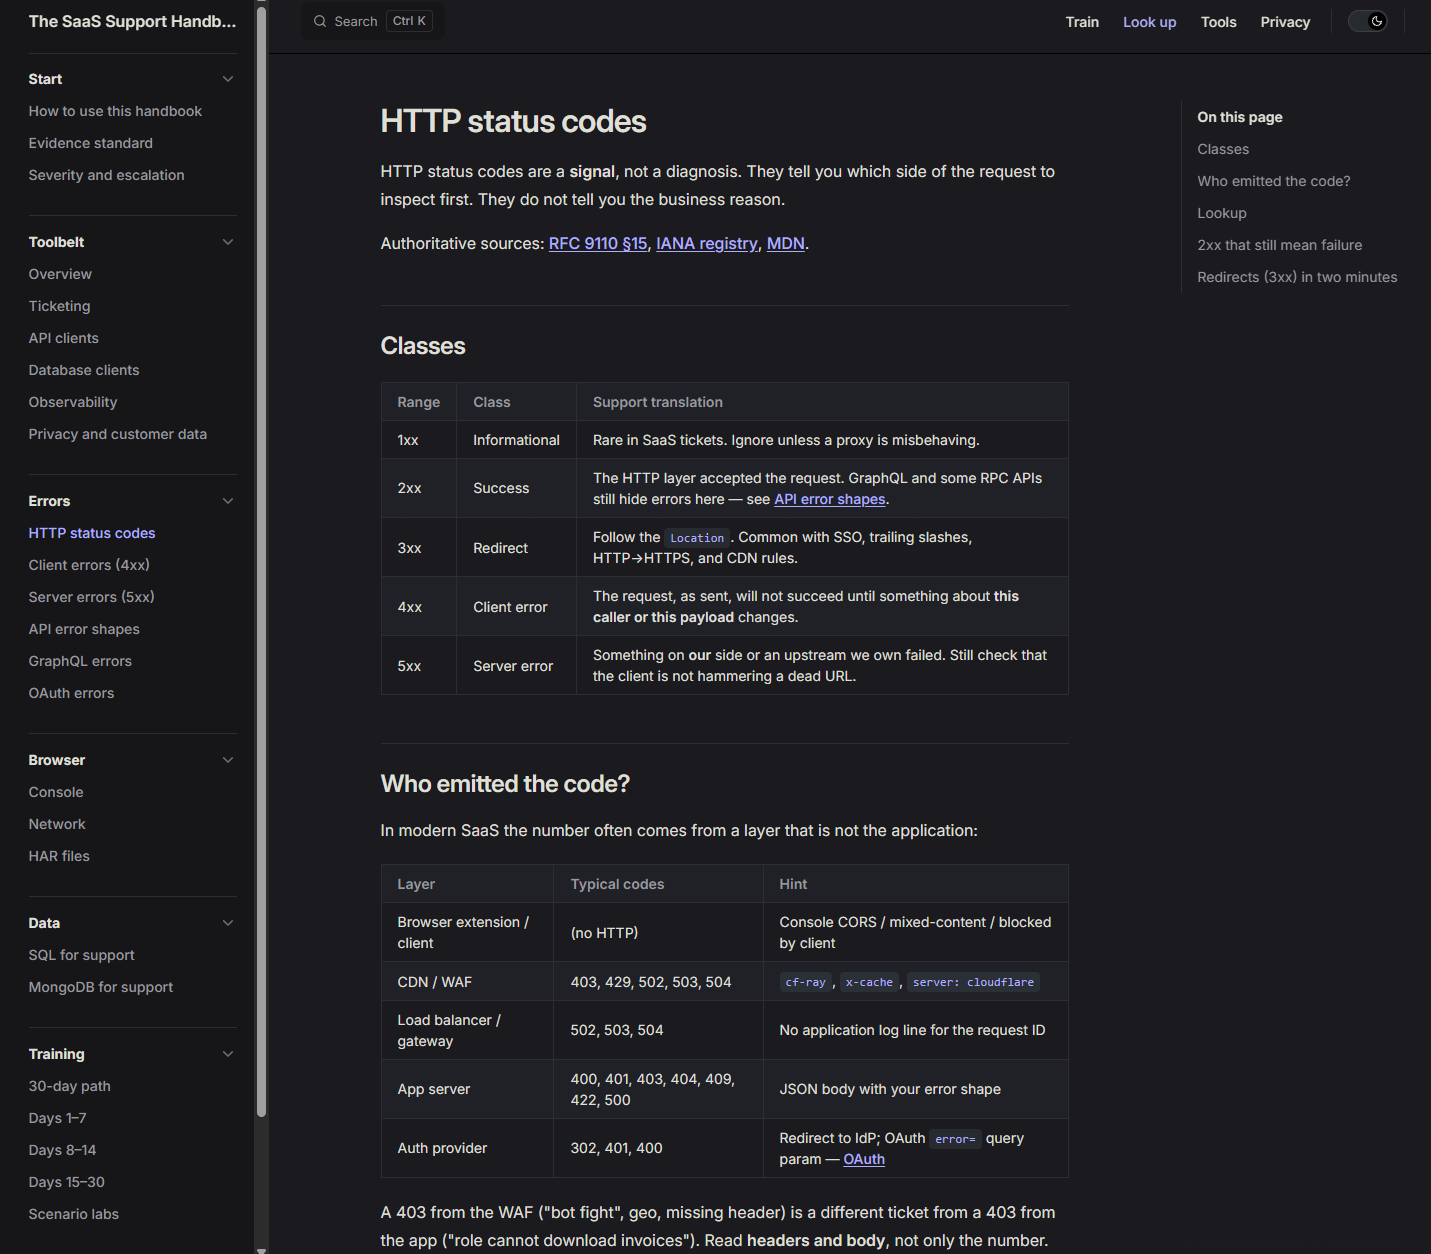The image size is (1431, 1254).
Task: Go to The SaaS Support Handbook home title
Action: pyautogui.click(x=132, y=21)
